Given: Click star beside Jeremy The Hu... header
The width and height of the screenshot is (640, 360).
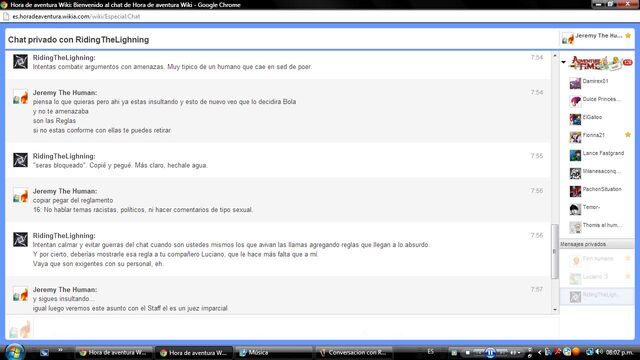Looking at the screenshot, I should (x=628, y=36).
